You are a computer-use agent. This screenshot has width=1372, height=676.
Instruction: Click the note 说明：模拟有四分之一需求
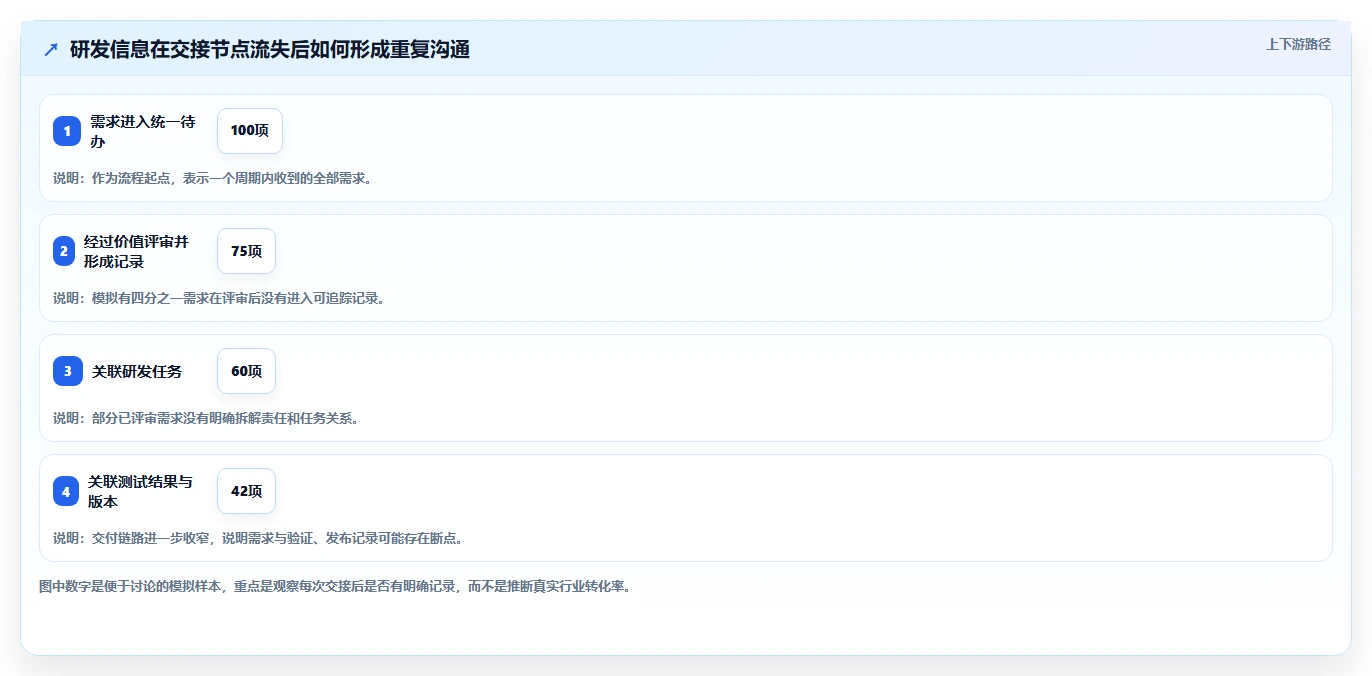click(219, 298)
